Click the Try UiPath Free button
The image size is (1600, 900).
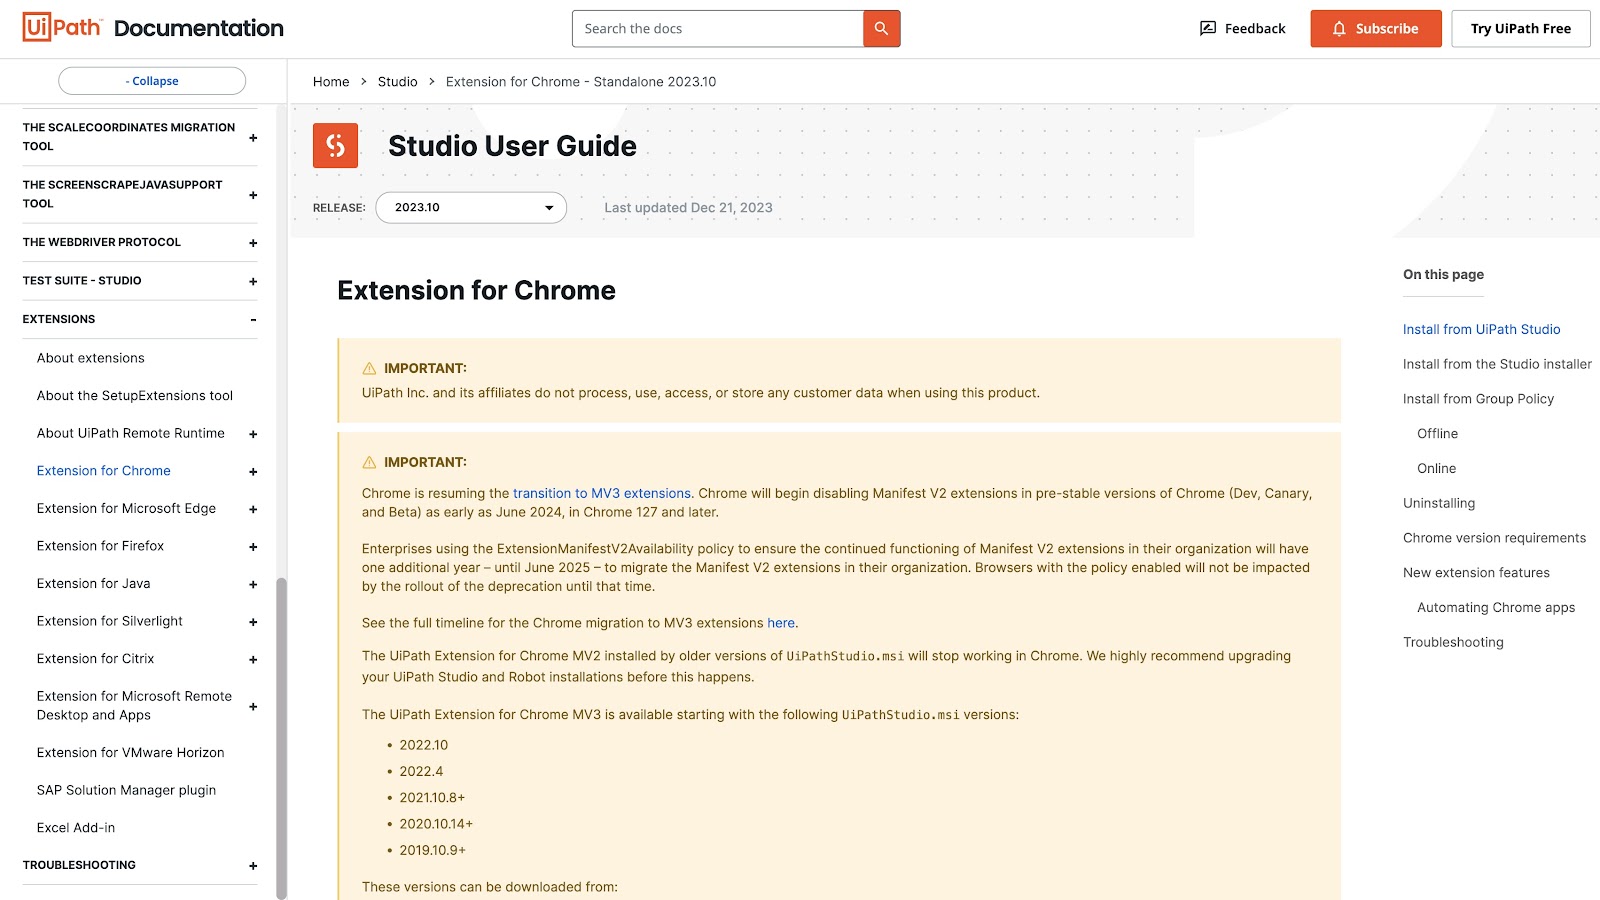coord(1520,28)
